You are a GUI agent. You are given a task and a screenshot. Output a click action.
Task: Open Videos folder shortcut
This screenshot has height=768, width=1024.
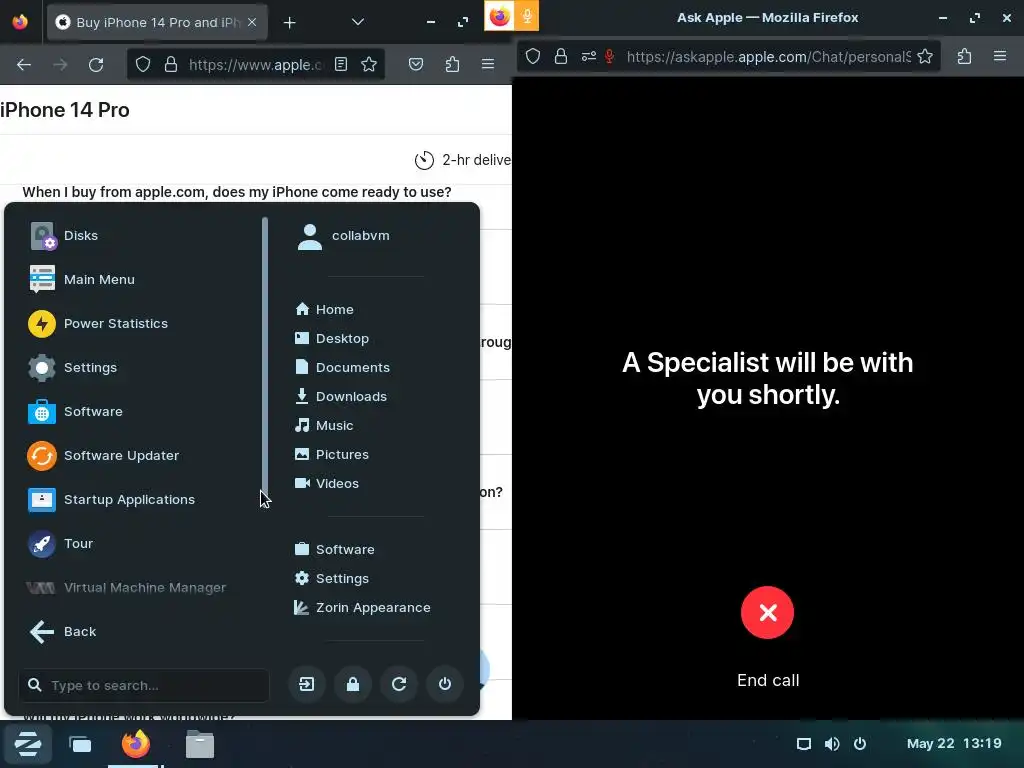[327, 483]
